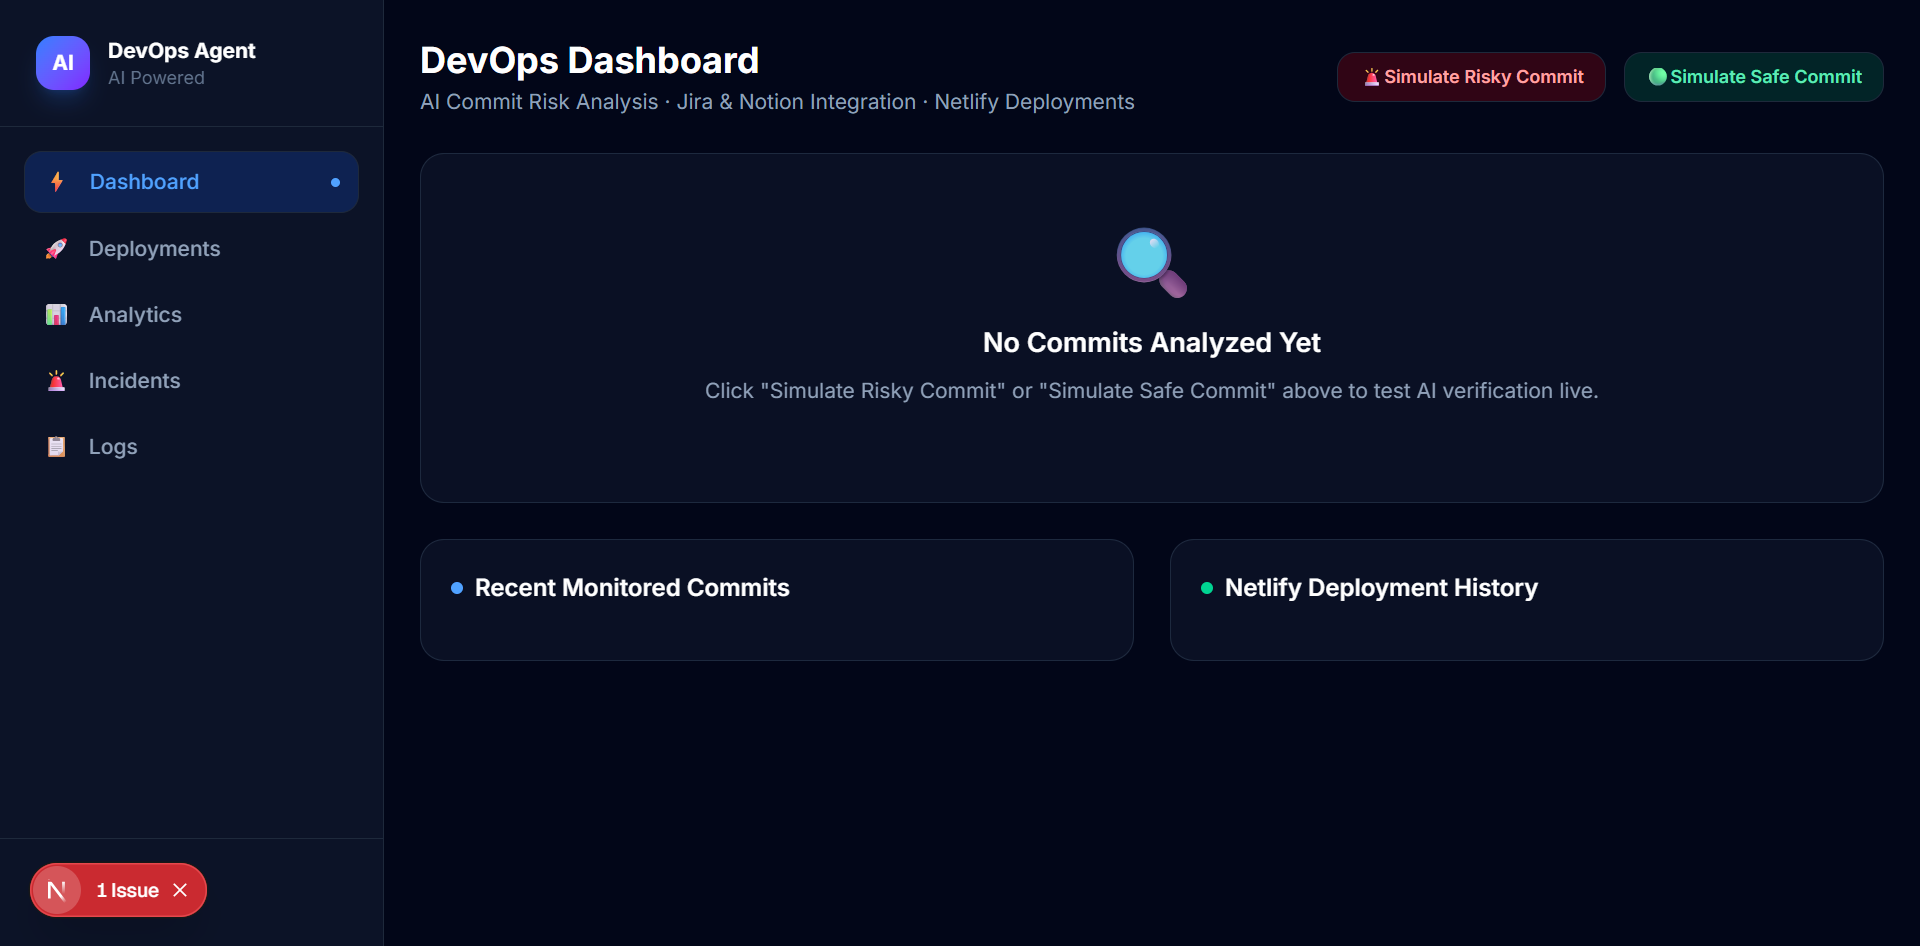Click the AI Powered subtitle

[156, 78]
